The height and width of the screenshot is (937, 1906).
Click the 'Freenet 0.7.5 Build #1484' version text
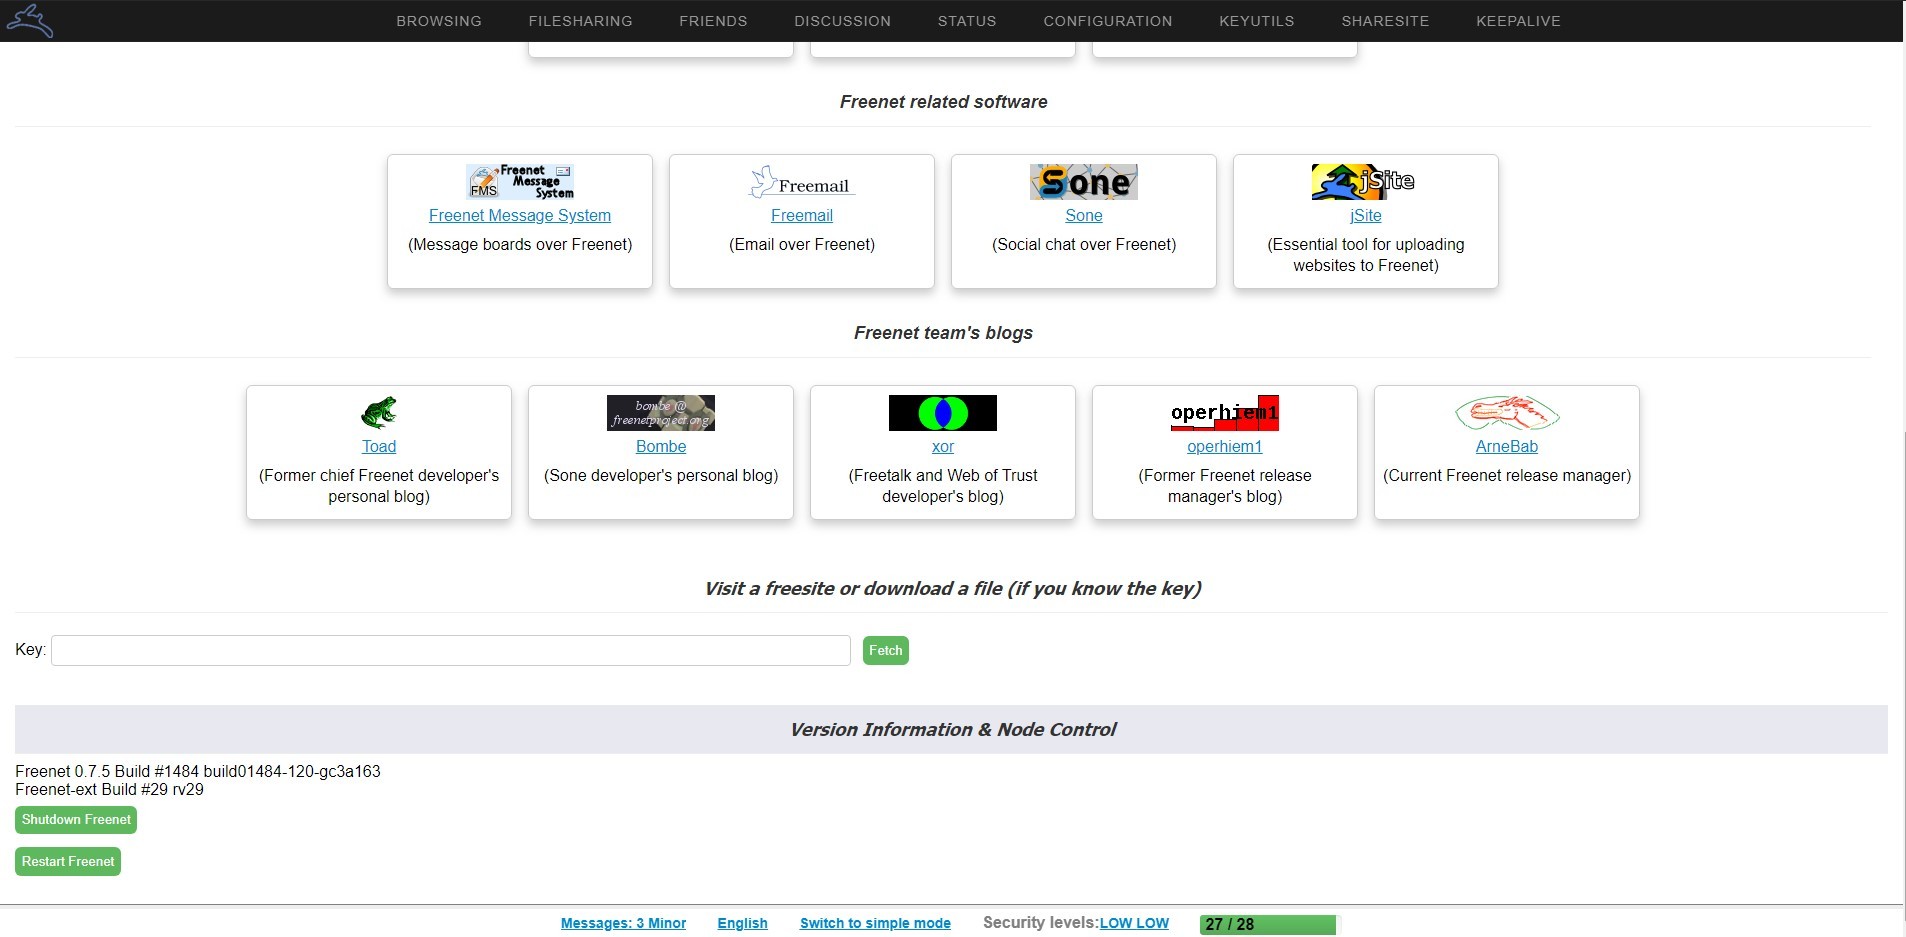pyautogui.click(x=198, y=771)
